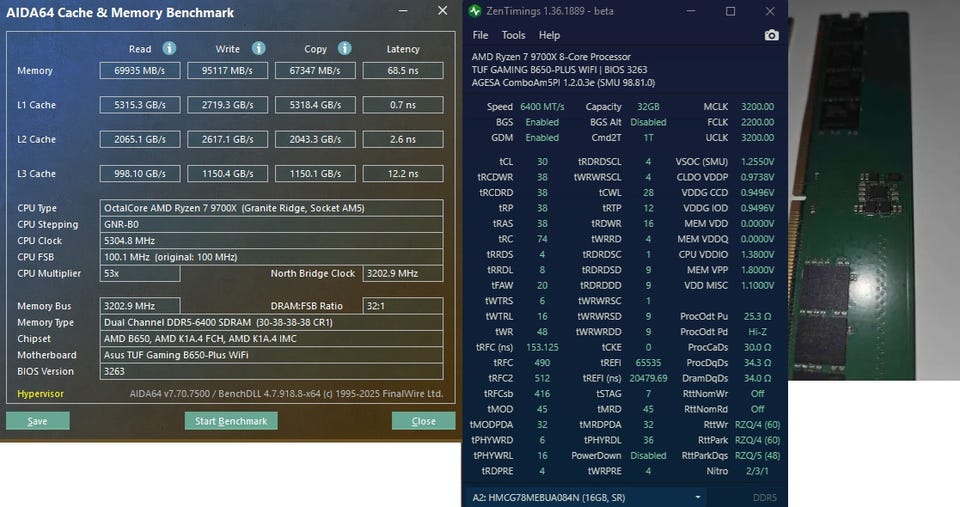Click the Close button in AIDA64 benchmark

click(x=423, y=421)
